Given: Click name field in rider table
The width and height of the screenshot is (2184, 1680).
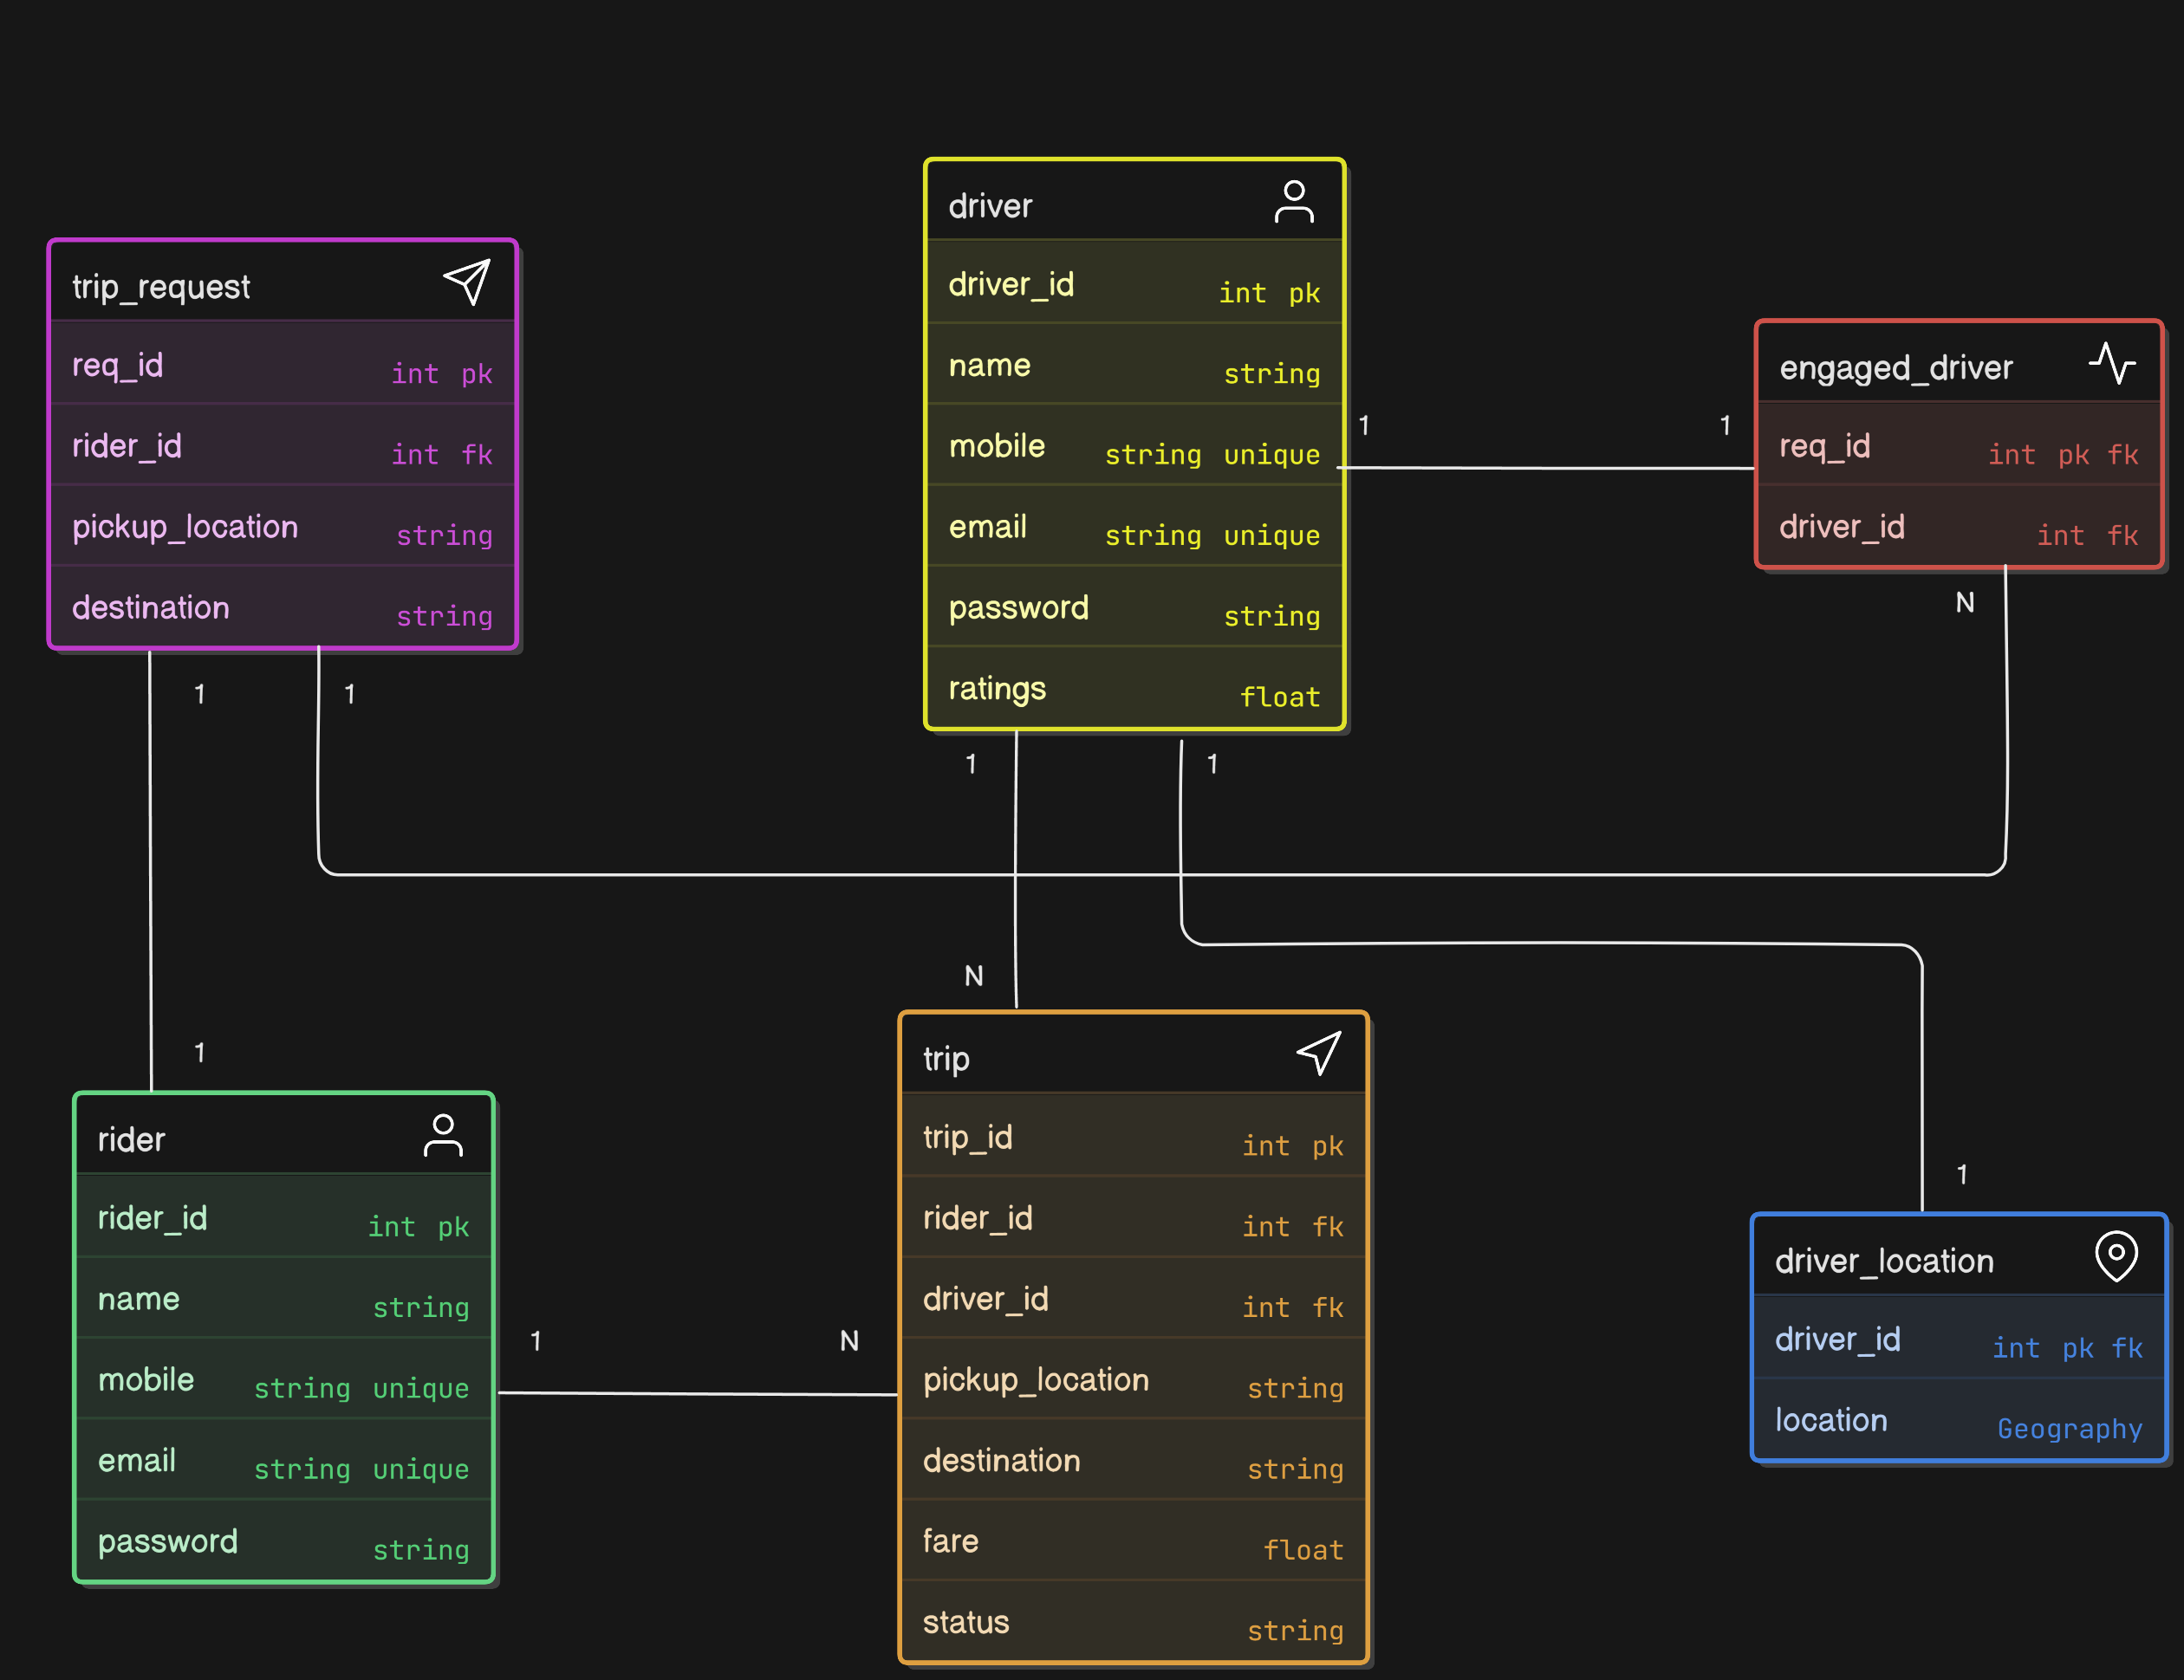Looking at the screenshot, I should click(284, 1298).
